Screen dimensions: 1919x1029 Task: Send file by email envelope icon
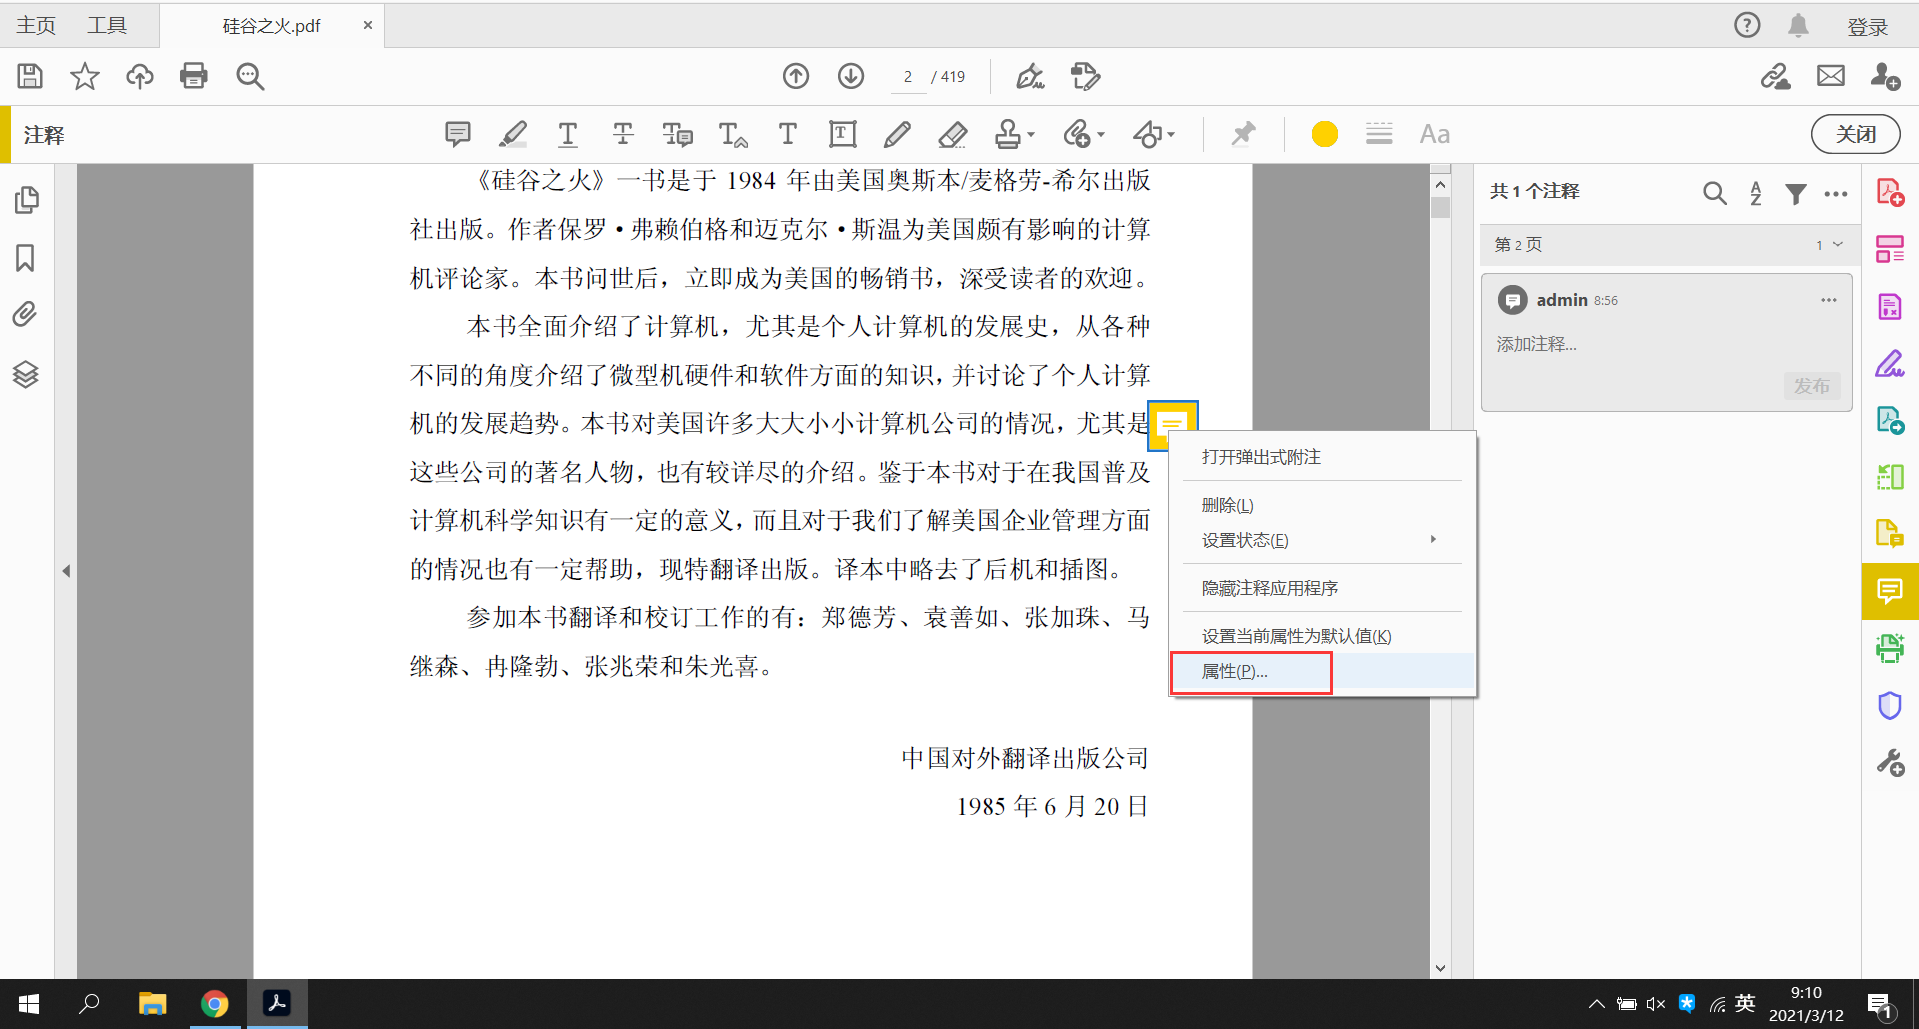pyautogui.click(x=1831, y=76)
